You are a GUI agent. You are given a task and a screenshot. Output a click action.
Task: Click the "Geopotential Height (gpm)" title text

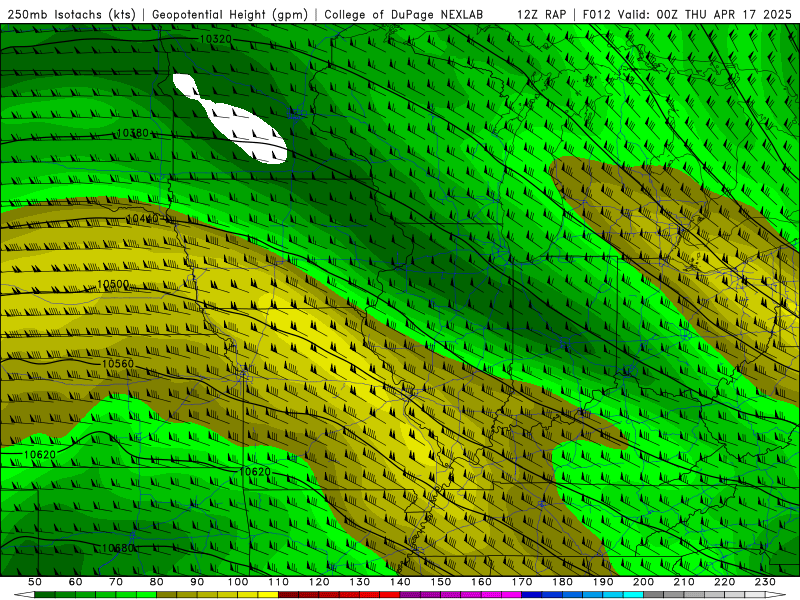[x=230, y=14]
